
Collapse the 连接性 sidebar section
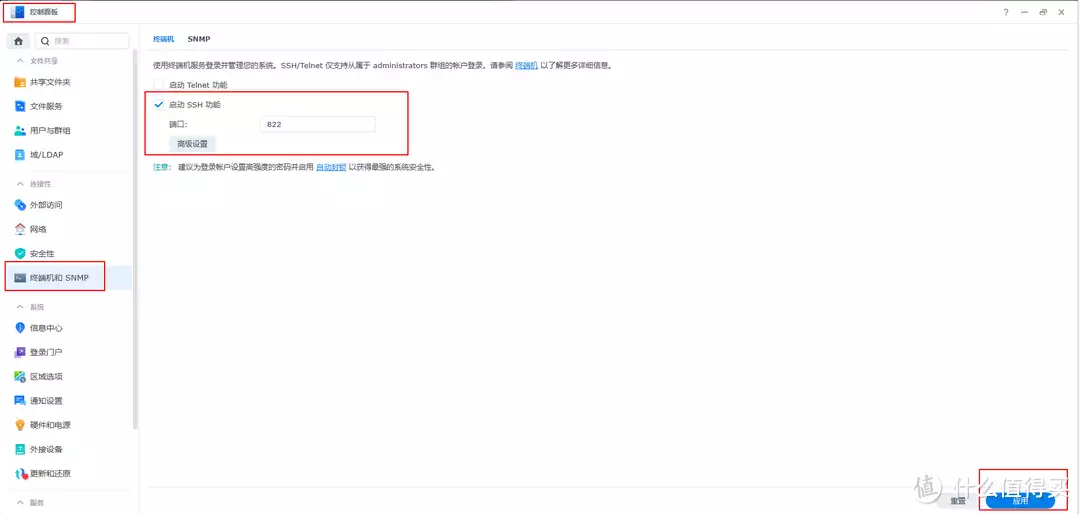20,184
